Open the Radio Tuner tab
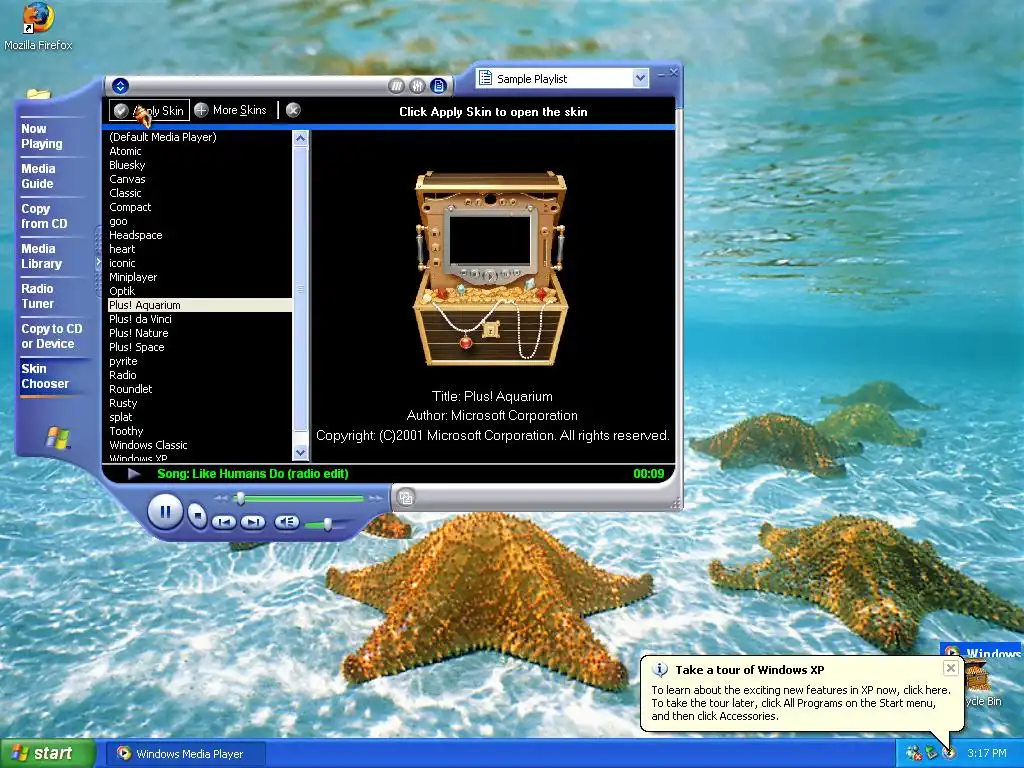 (x=38, y=296)
